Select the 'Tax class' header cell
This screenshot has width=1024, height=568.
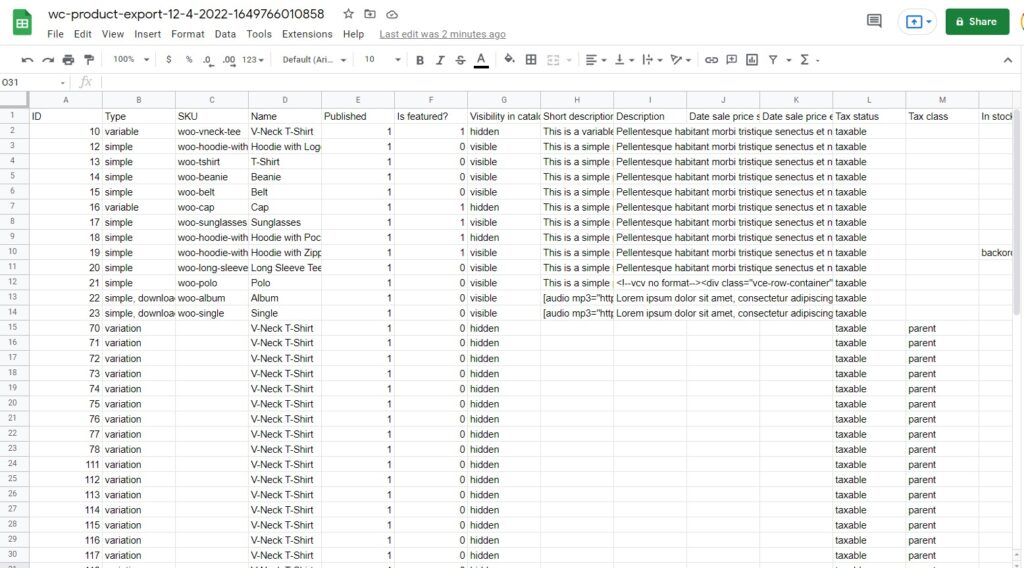(942, 116)
